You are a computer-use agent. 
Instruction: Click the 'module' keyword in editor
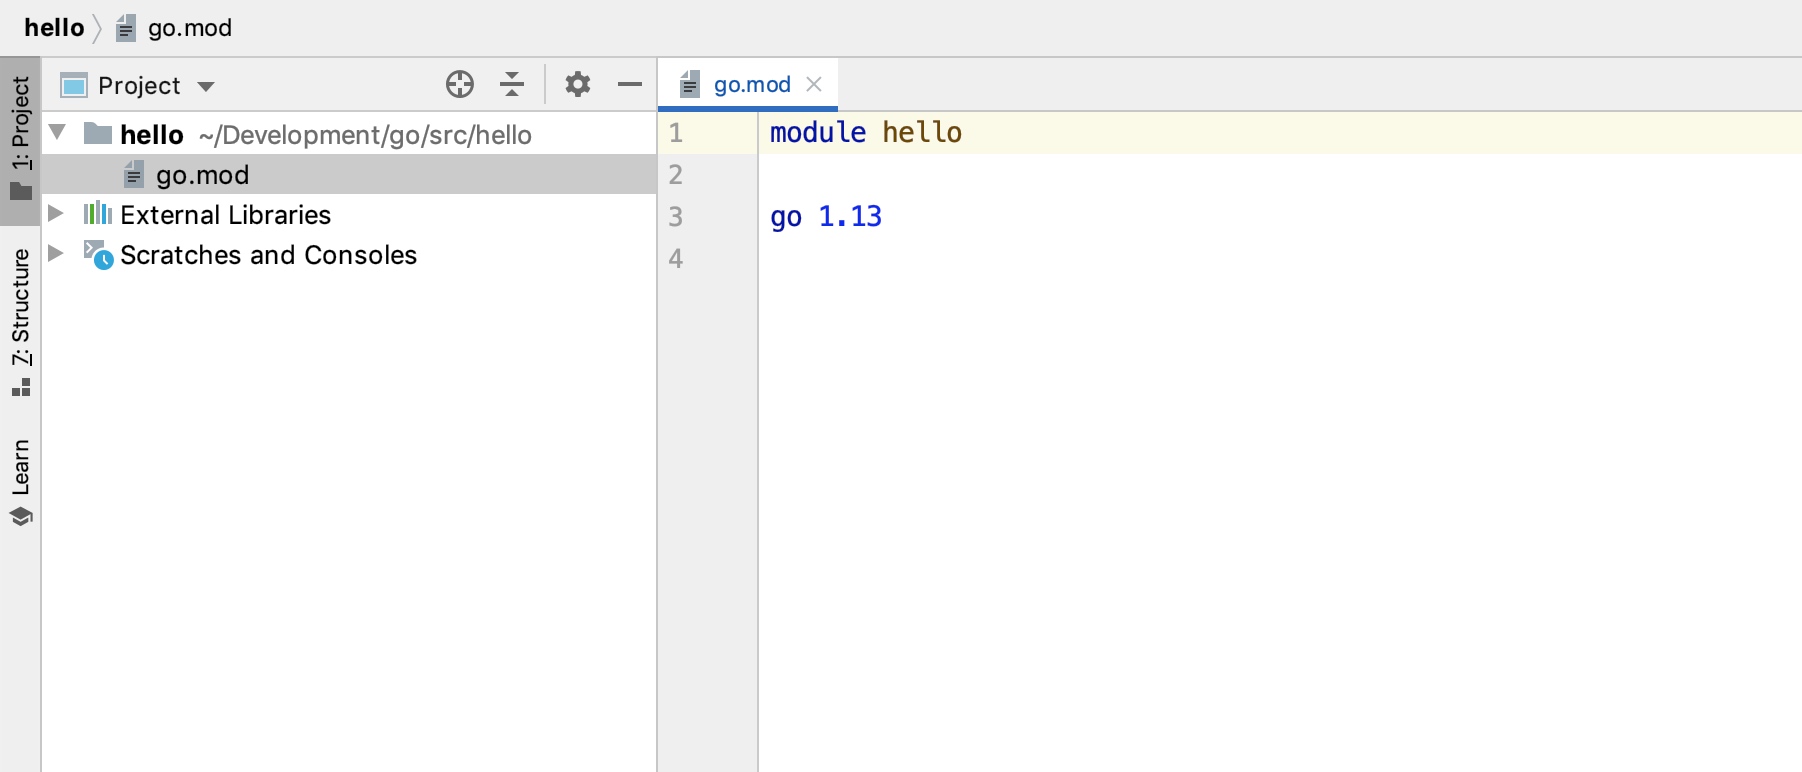818,132
